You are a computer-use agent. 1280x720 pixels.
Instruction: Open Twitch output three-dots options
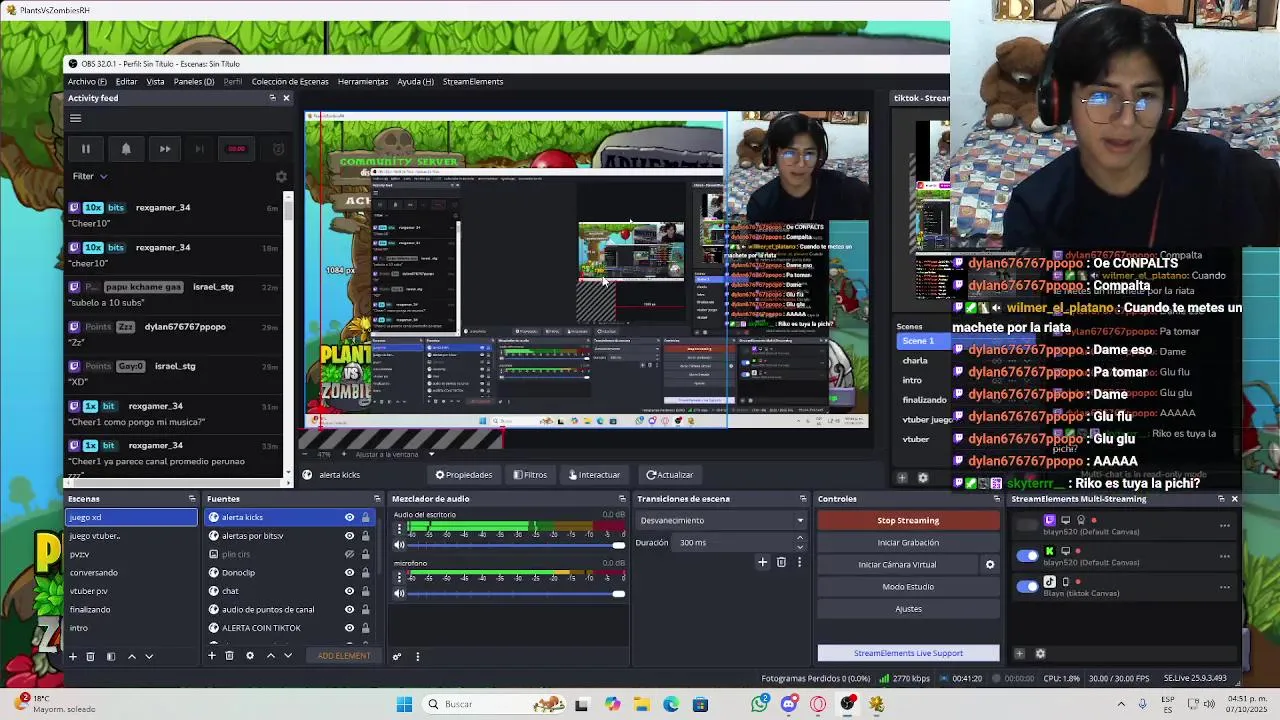pyautogui.click(x=1224, y=525)
